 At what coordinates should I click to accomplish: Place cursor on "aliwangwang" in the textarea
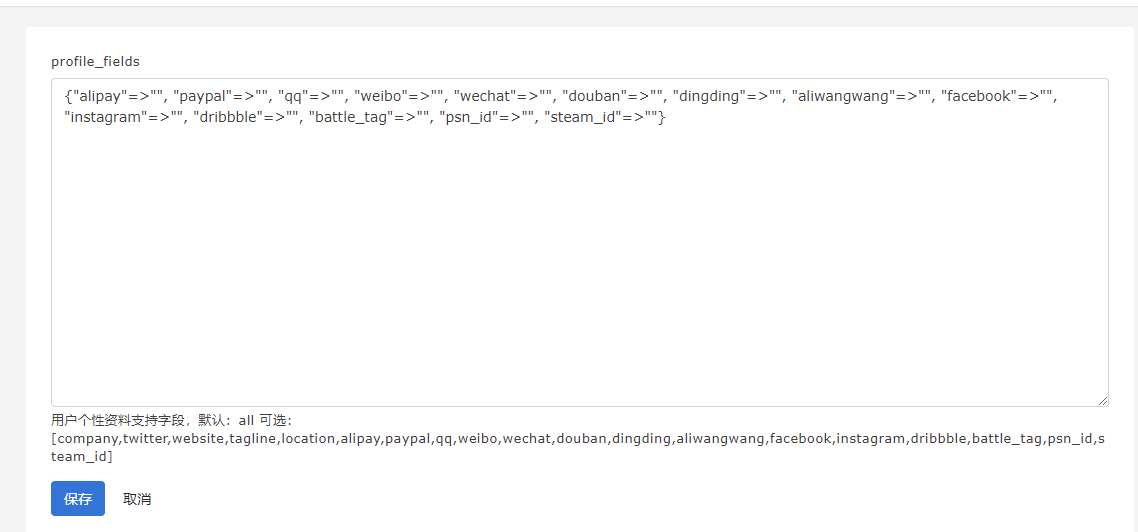tap(842, 95)
